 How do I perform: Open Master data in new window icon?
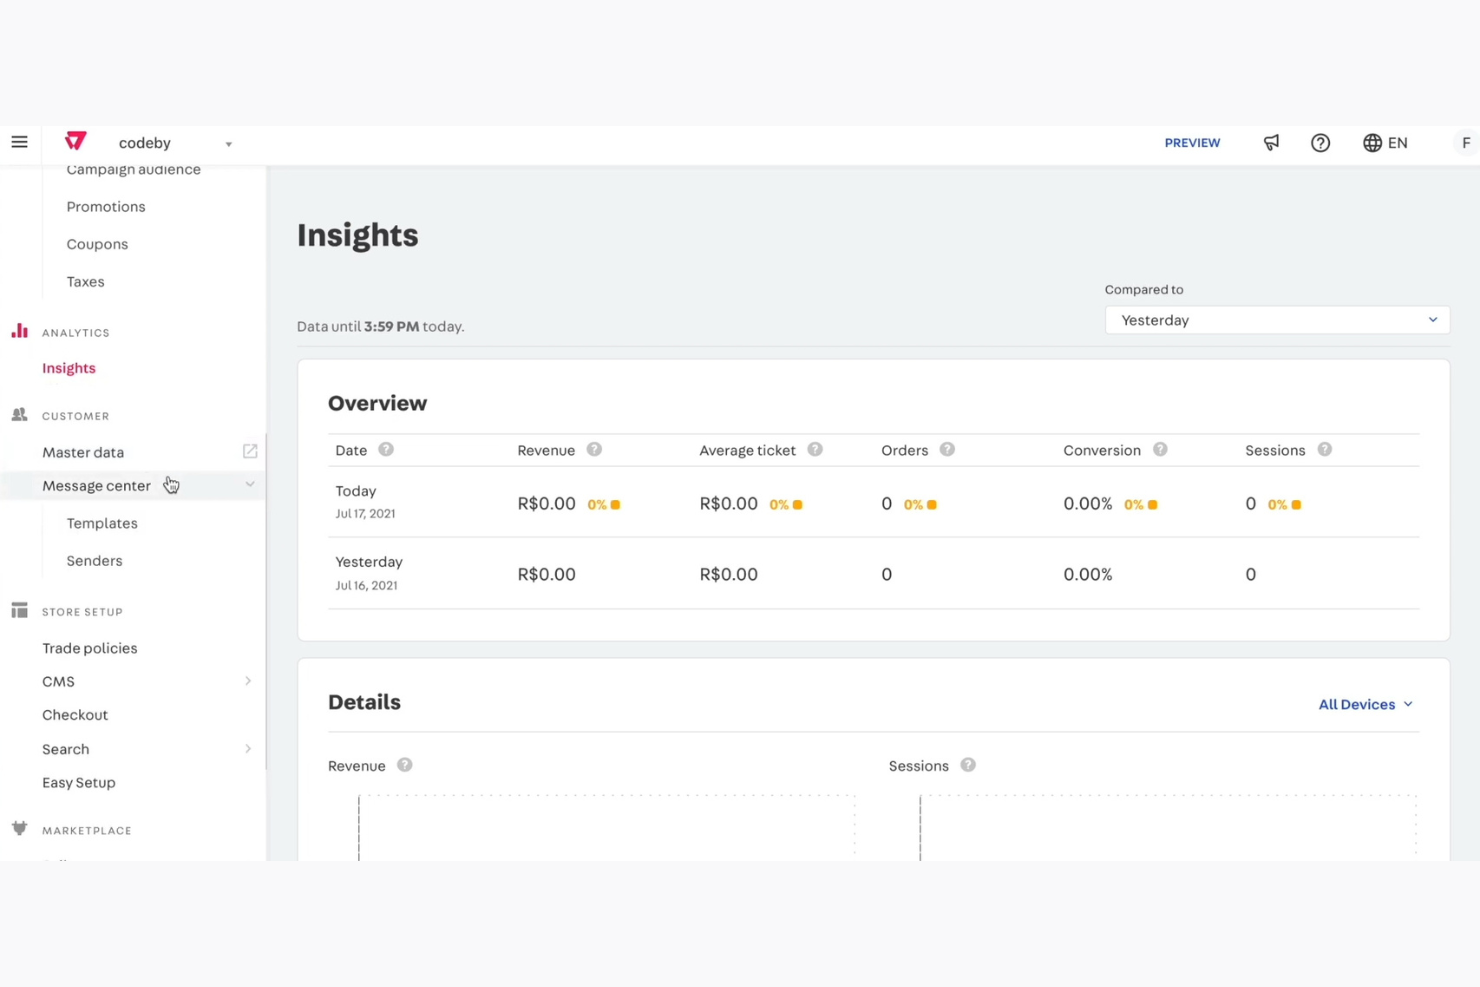(x=249, y=451)
